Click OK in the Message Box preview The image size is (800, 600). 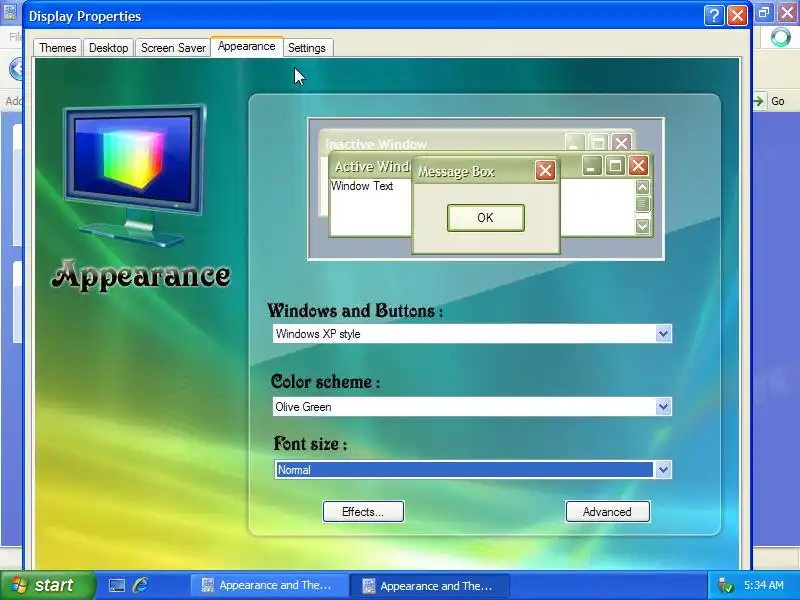point(486,218)
